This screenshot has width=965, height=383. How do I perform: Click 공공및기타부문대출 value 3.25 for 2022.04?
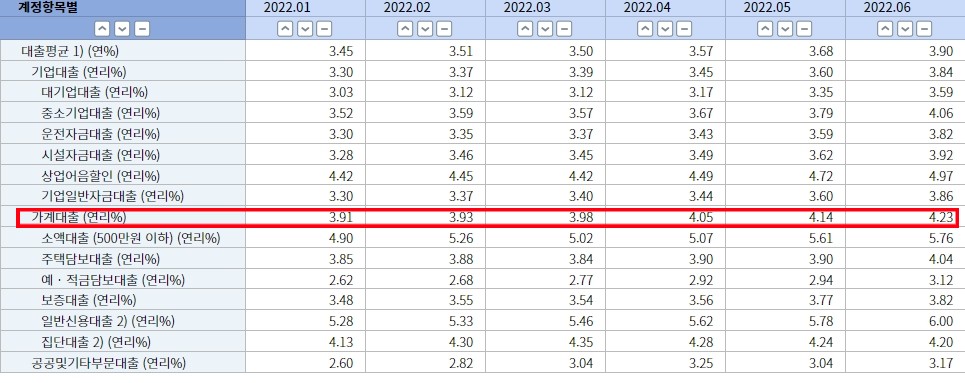(702, 363)
